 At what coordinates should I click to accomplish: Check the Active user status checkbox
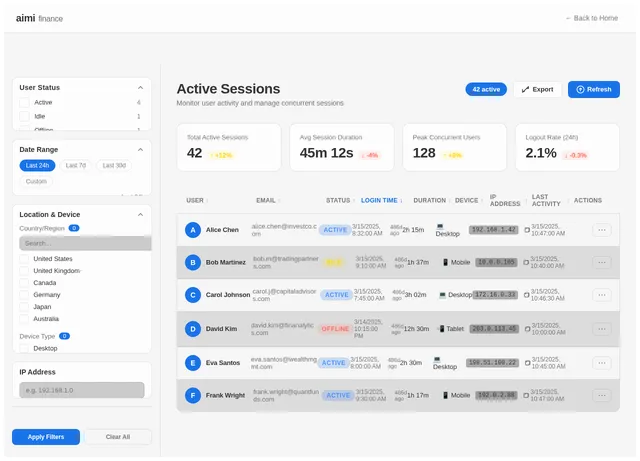[24, 102]
